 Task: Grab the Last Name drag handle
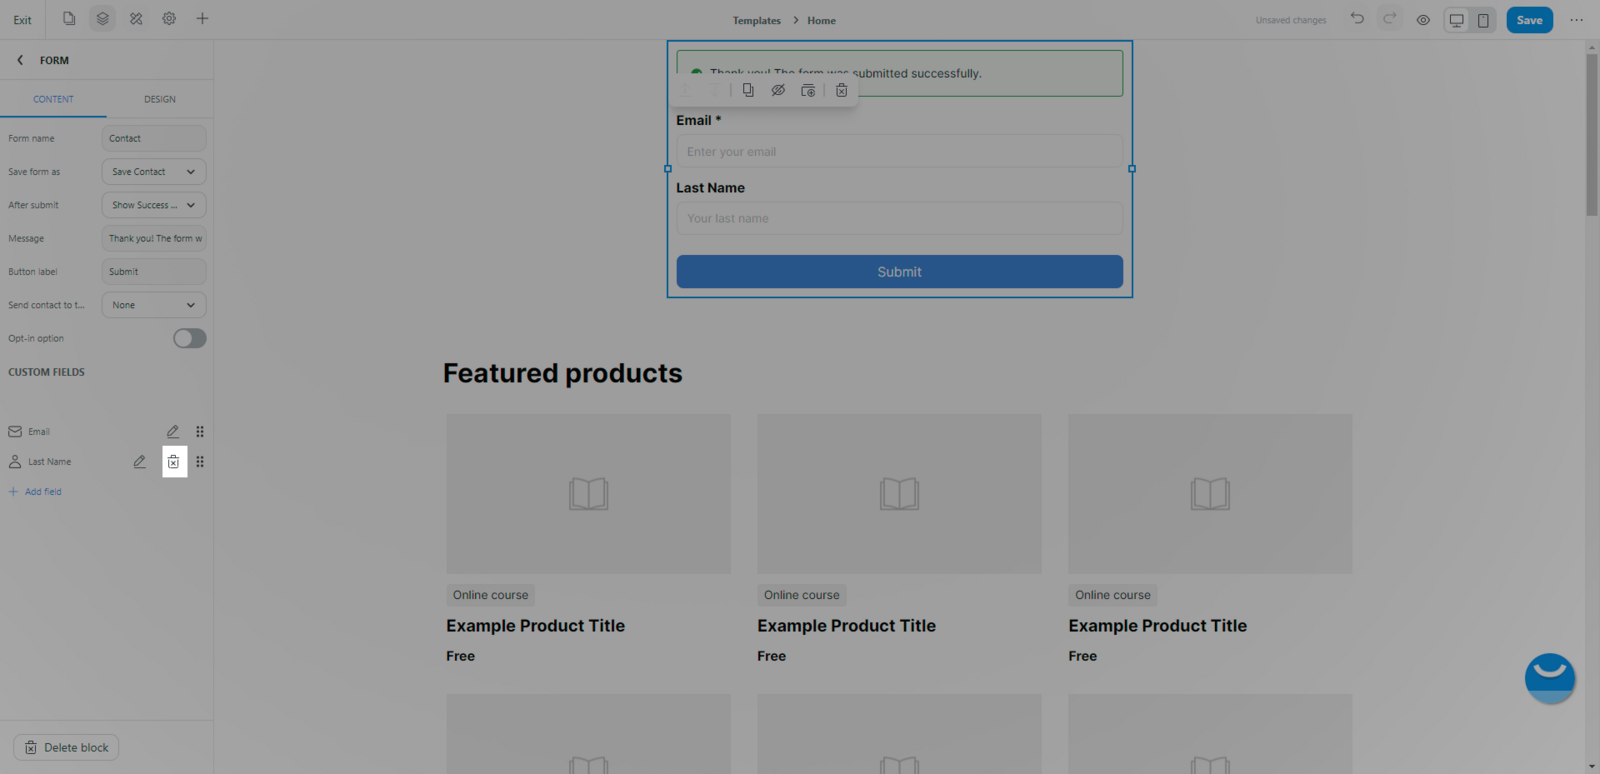[x=200, y=462]
